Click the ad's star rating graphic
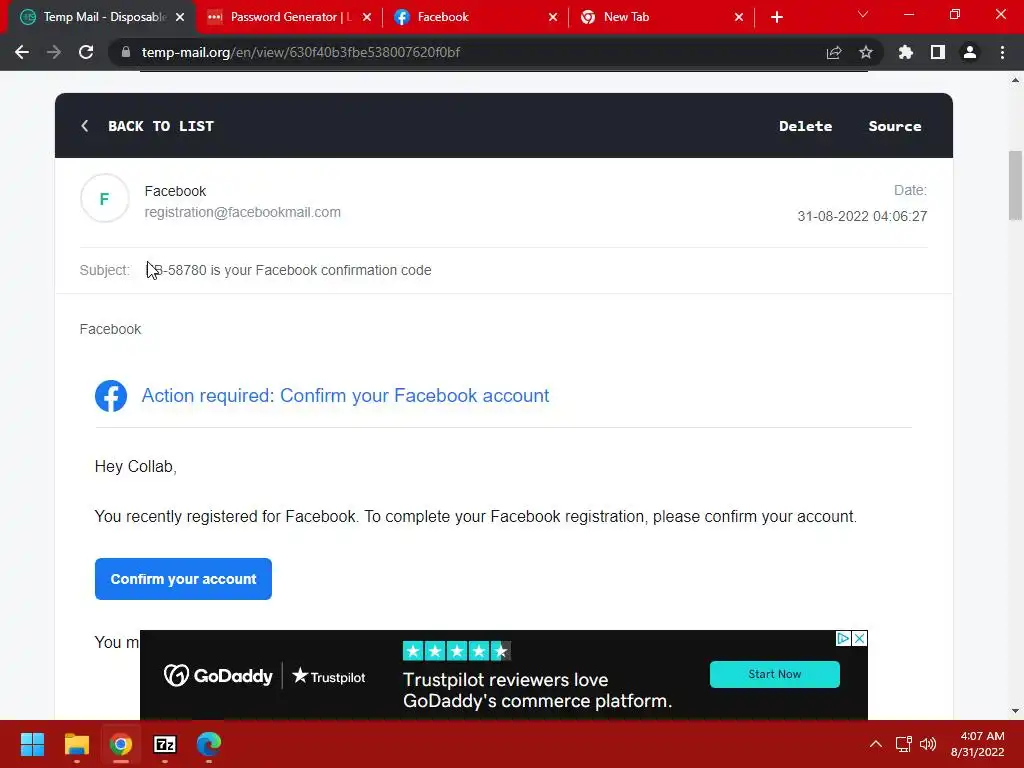Screen dimensions: 1024x768 pos(456,651)
